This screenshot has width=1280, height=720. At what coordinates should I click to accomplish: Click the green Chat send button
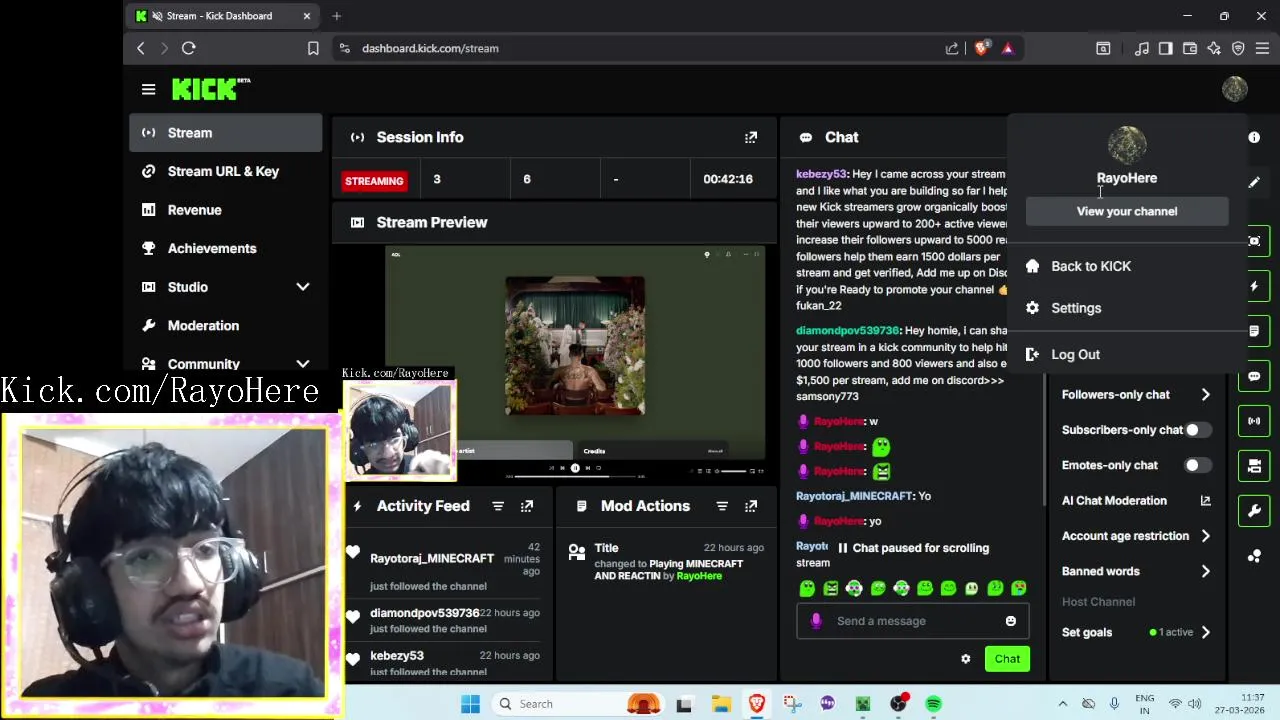pos(1007,659)
